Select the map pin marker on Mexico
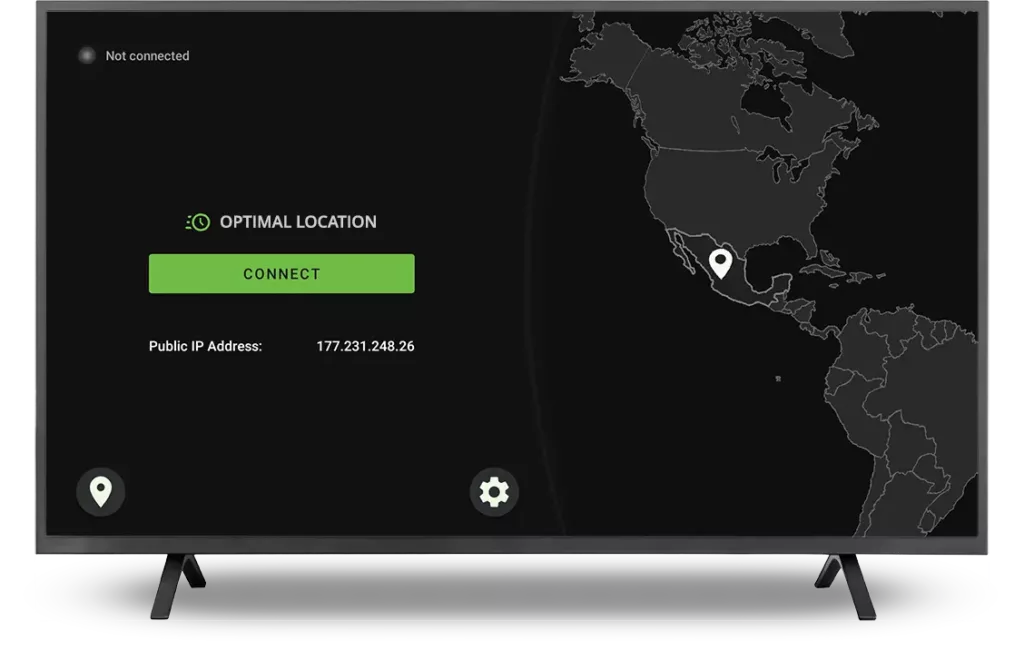Image resolution: width=1024 pixels, height=670 pixels. (720, 263)
